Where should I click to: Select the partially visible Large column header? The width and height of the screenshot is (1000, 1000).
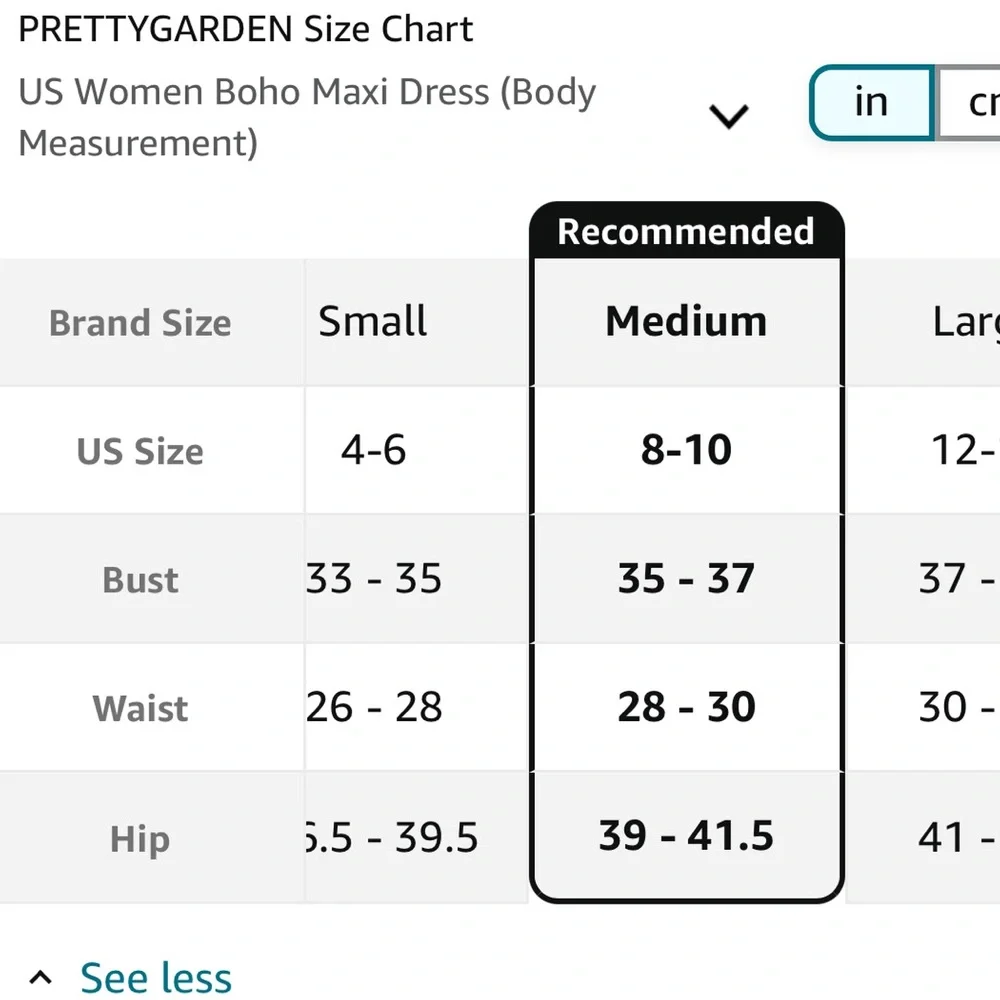[x=963, y=322]
